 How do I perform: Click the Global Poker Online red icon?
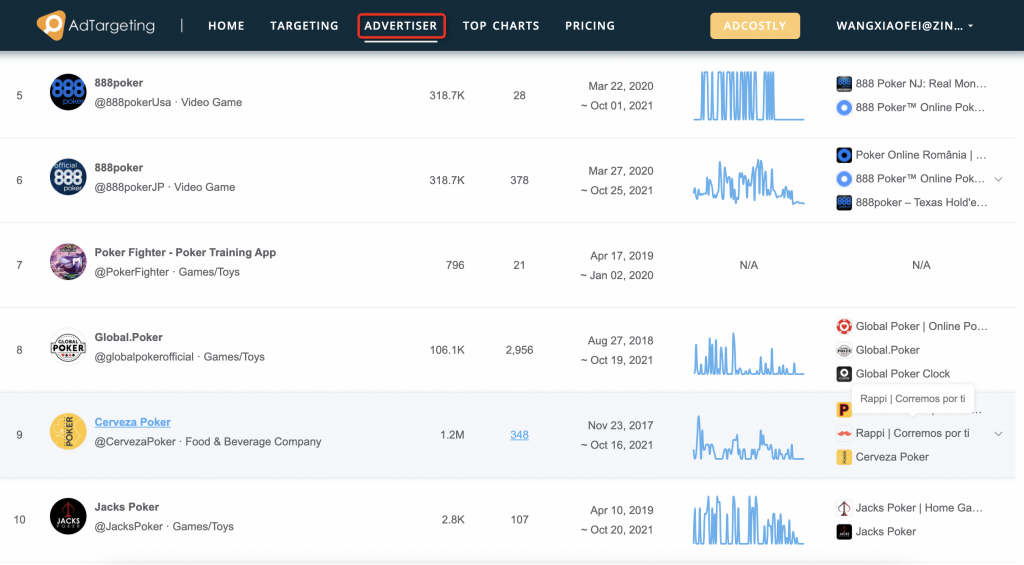click(x=844, y=326)
